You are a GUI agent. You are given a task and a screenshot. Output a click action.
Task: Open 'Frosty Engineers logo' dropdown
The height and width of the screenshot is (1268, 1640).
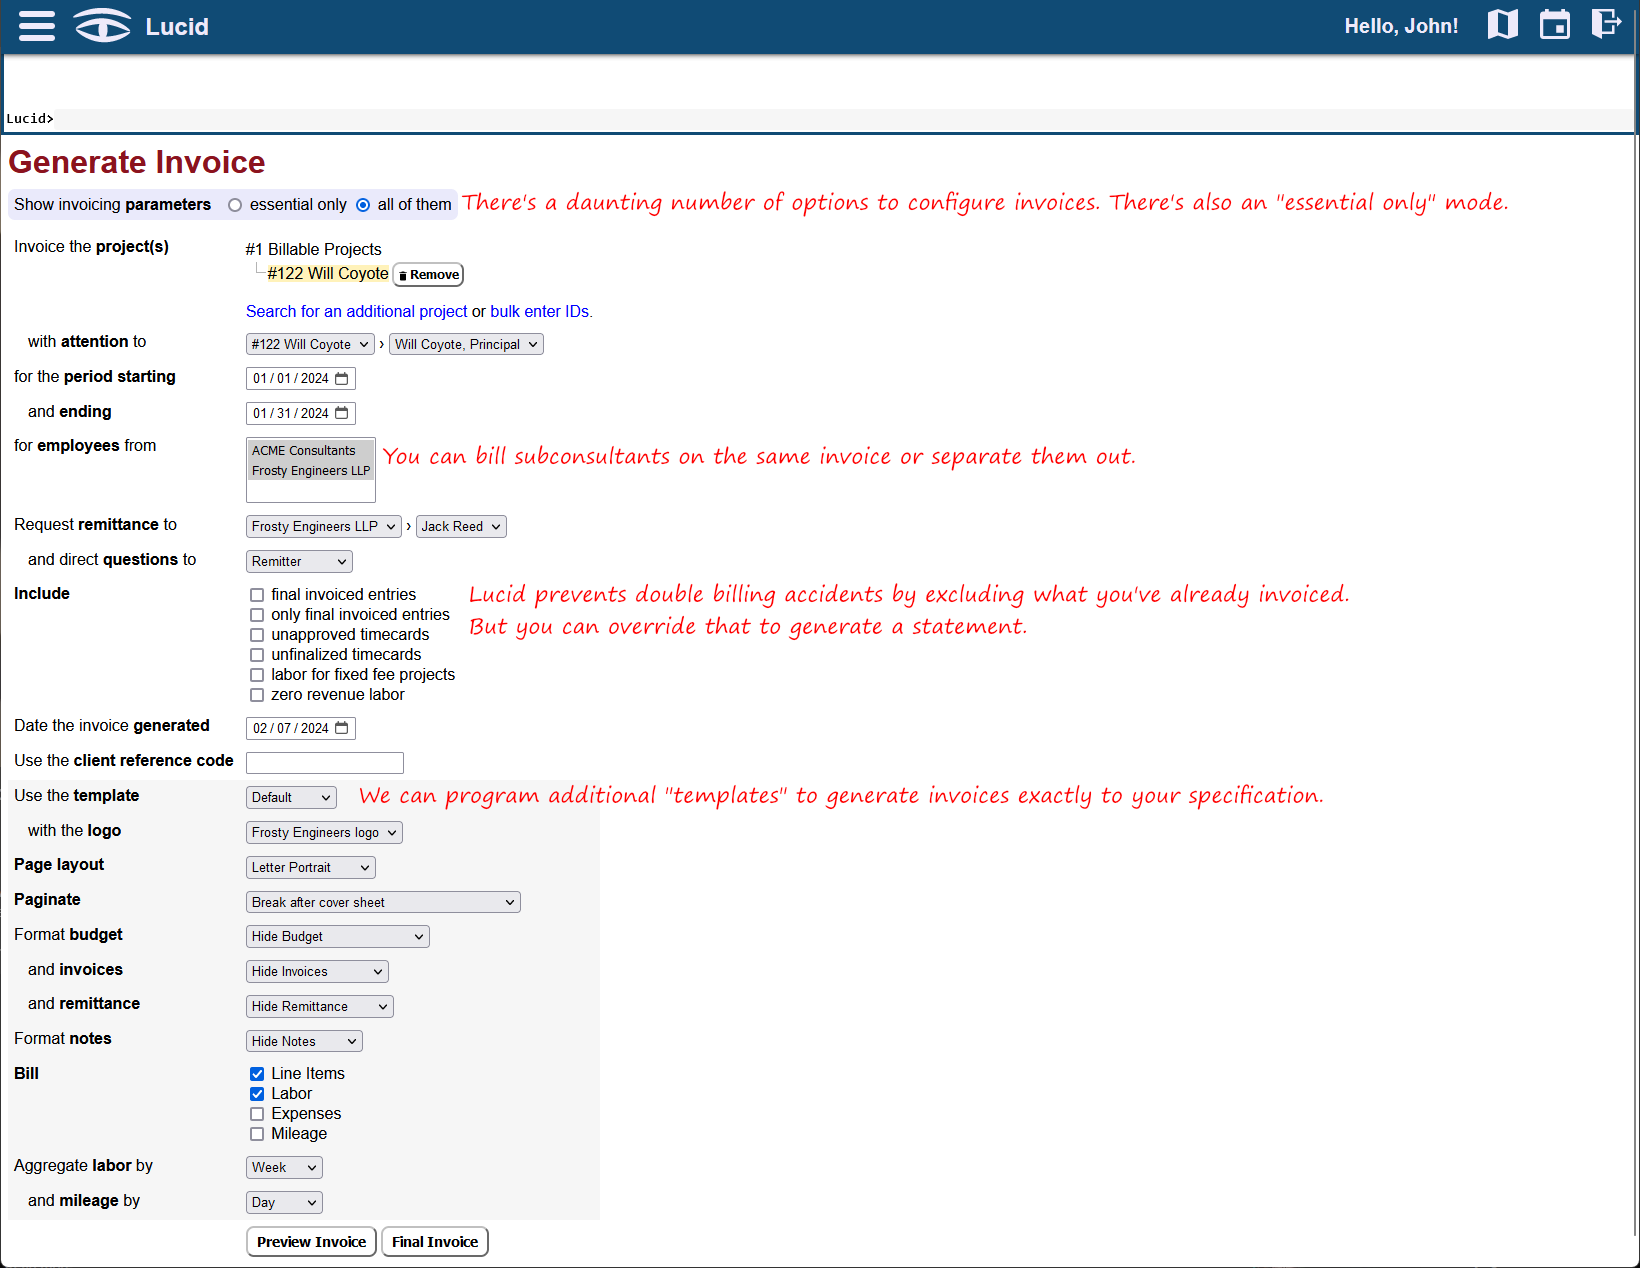click(x=324, y=832)
